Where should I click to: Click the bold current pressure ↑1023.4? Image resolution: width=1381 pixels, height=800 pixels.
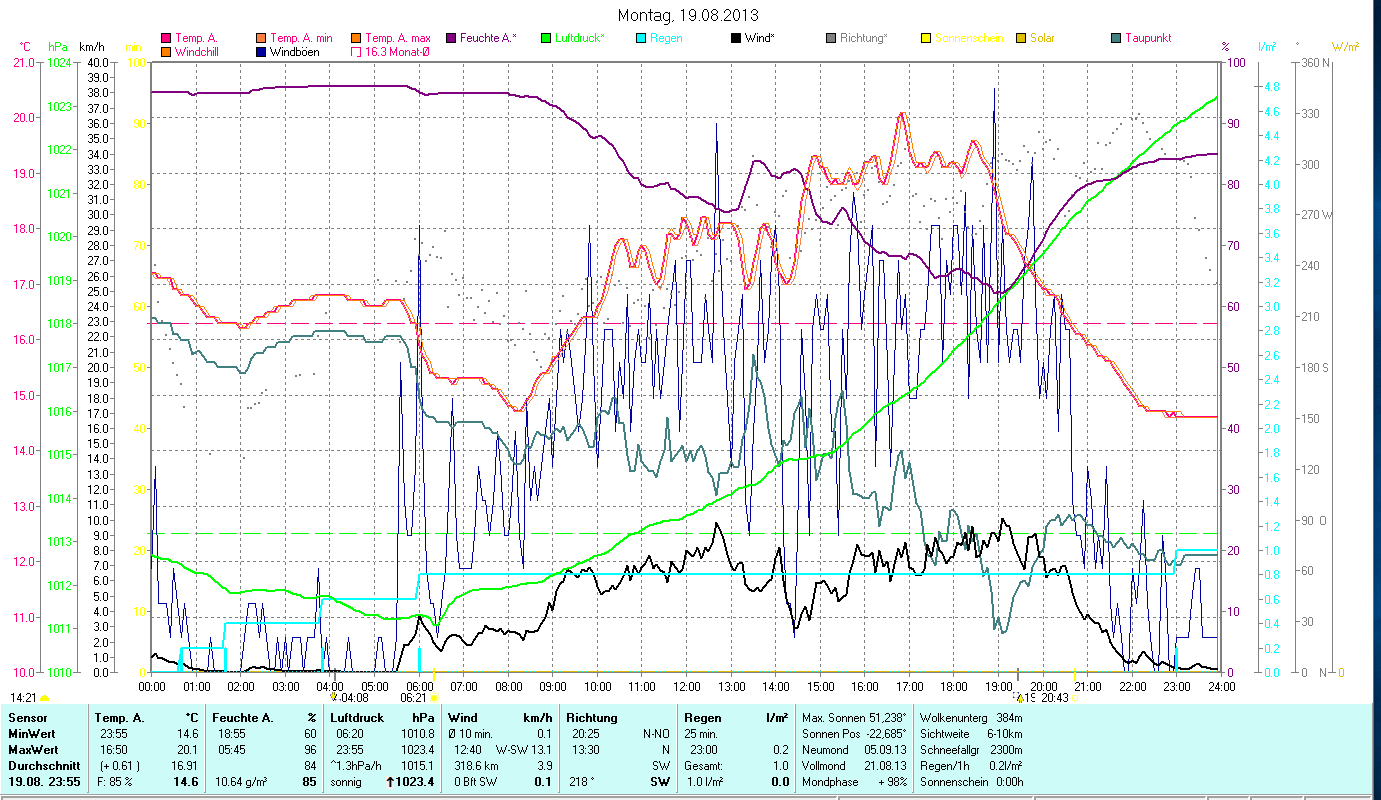pyautogui.click(x=410, y=782)
